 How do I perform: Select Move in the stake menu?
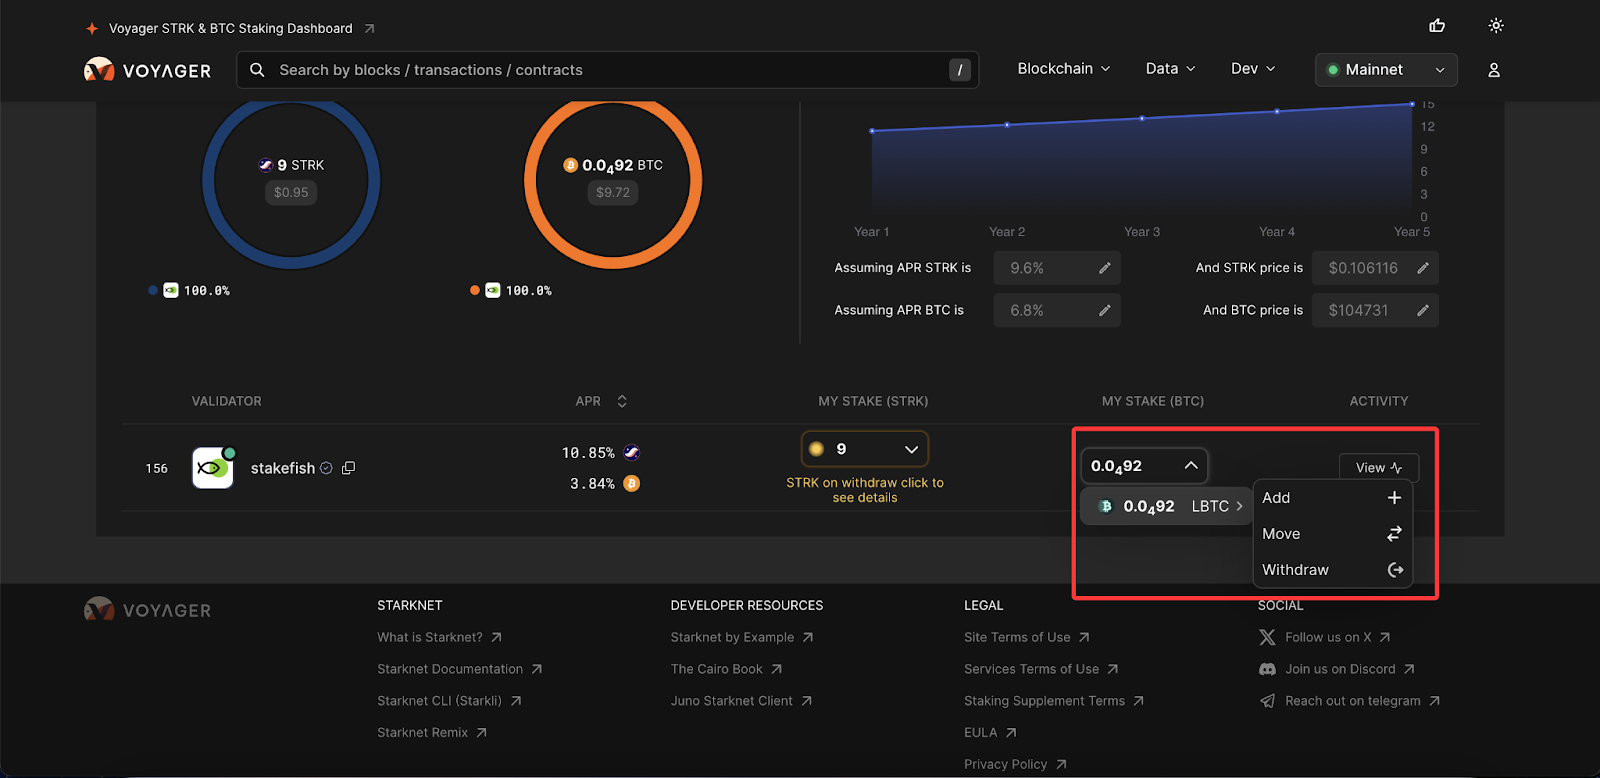click(1331, 534)
